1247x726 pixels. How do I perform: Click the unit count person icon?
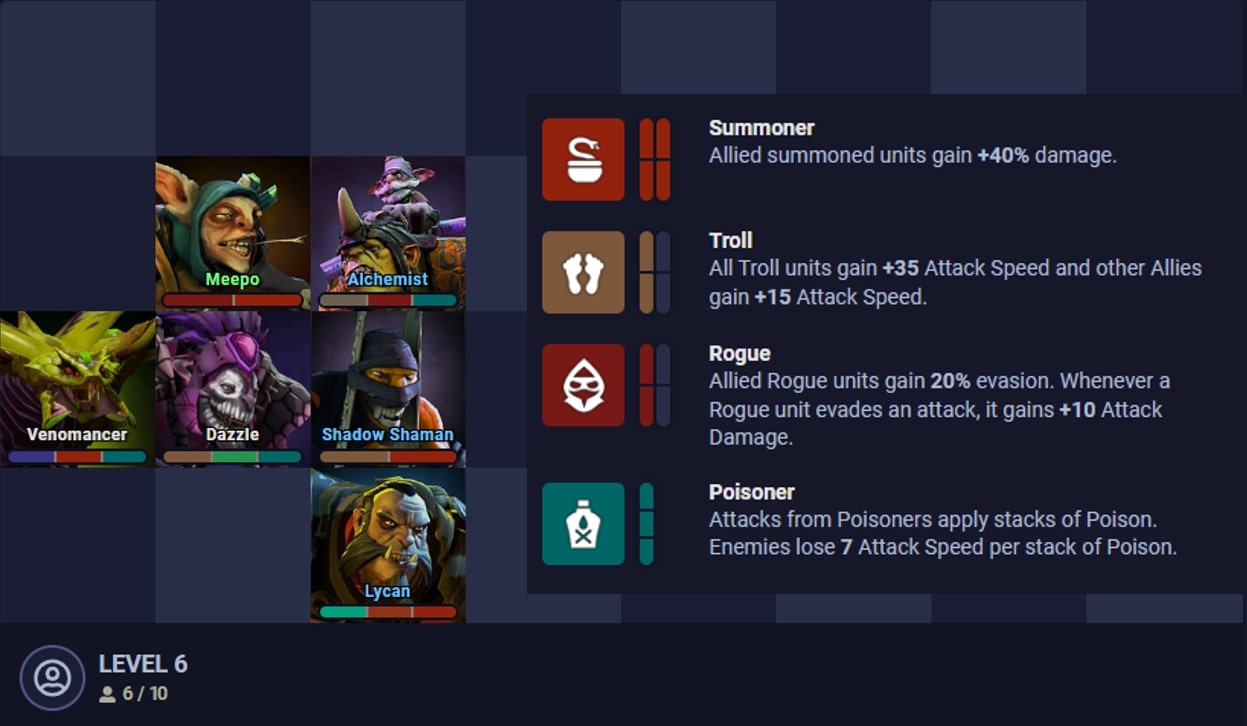click(x=107, y=694)
